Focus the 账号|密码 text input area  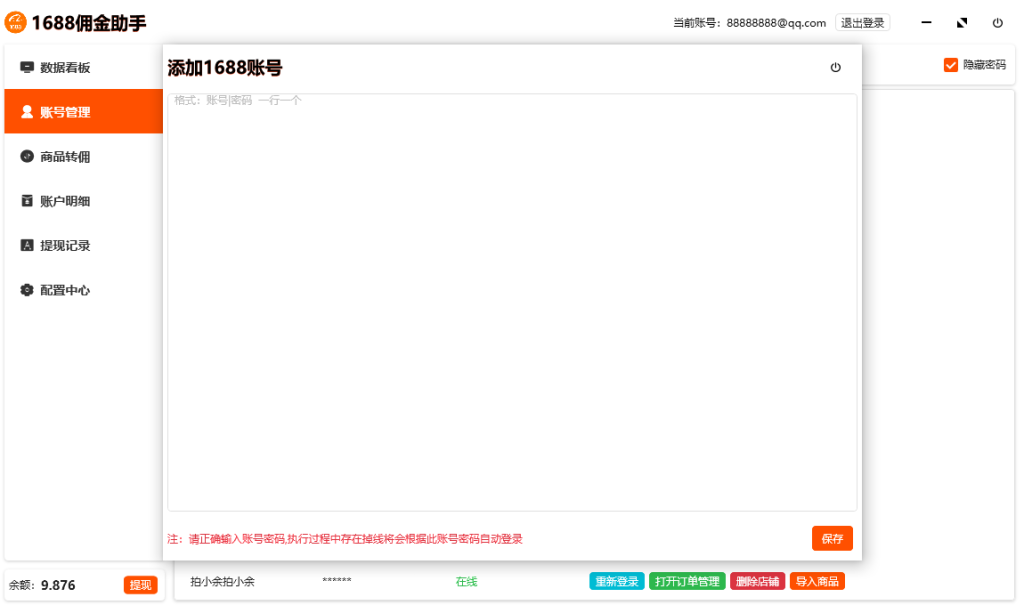pyautogui.click(x=512, y=300)
